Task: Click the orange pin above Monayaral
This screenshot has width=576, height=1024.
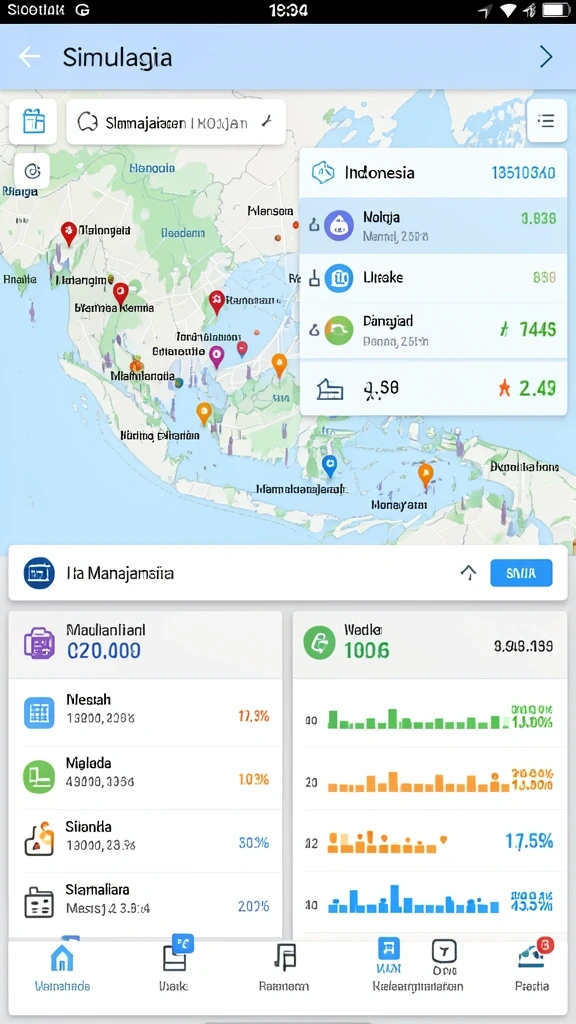Action: pyautogui.click(x=425, y=475)
